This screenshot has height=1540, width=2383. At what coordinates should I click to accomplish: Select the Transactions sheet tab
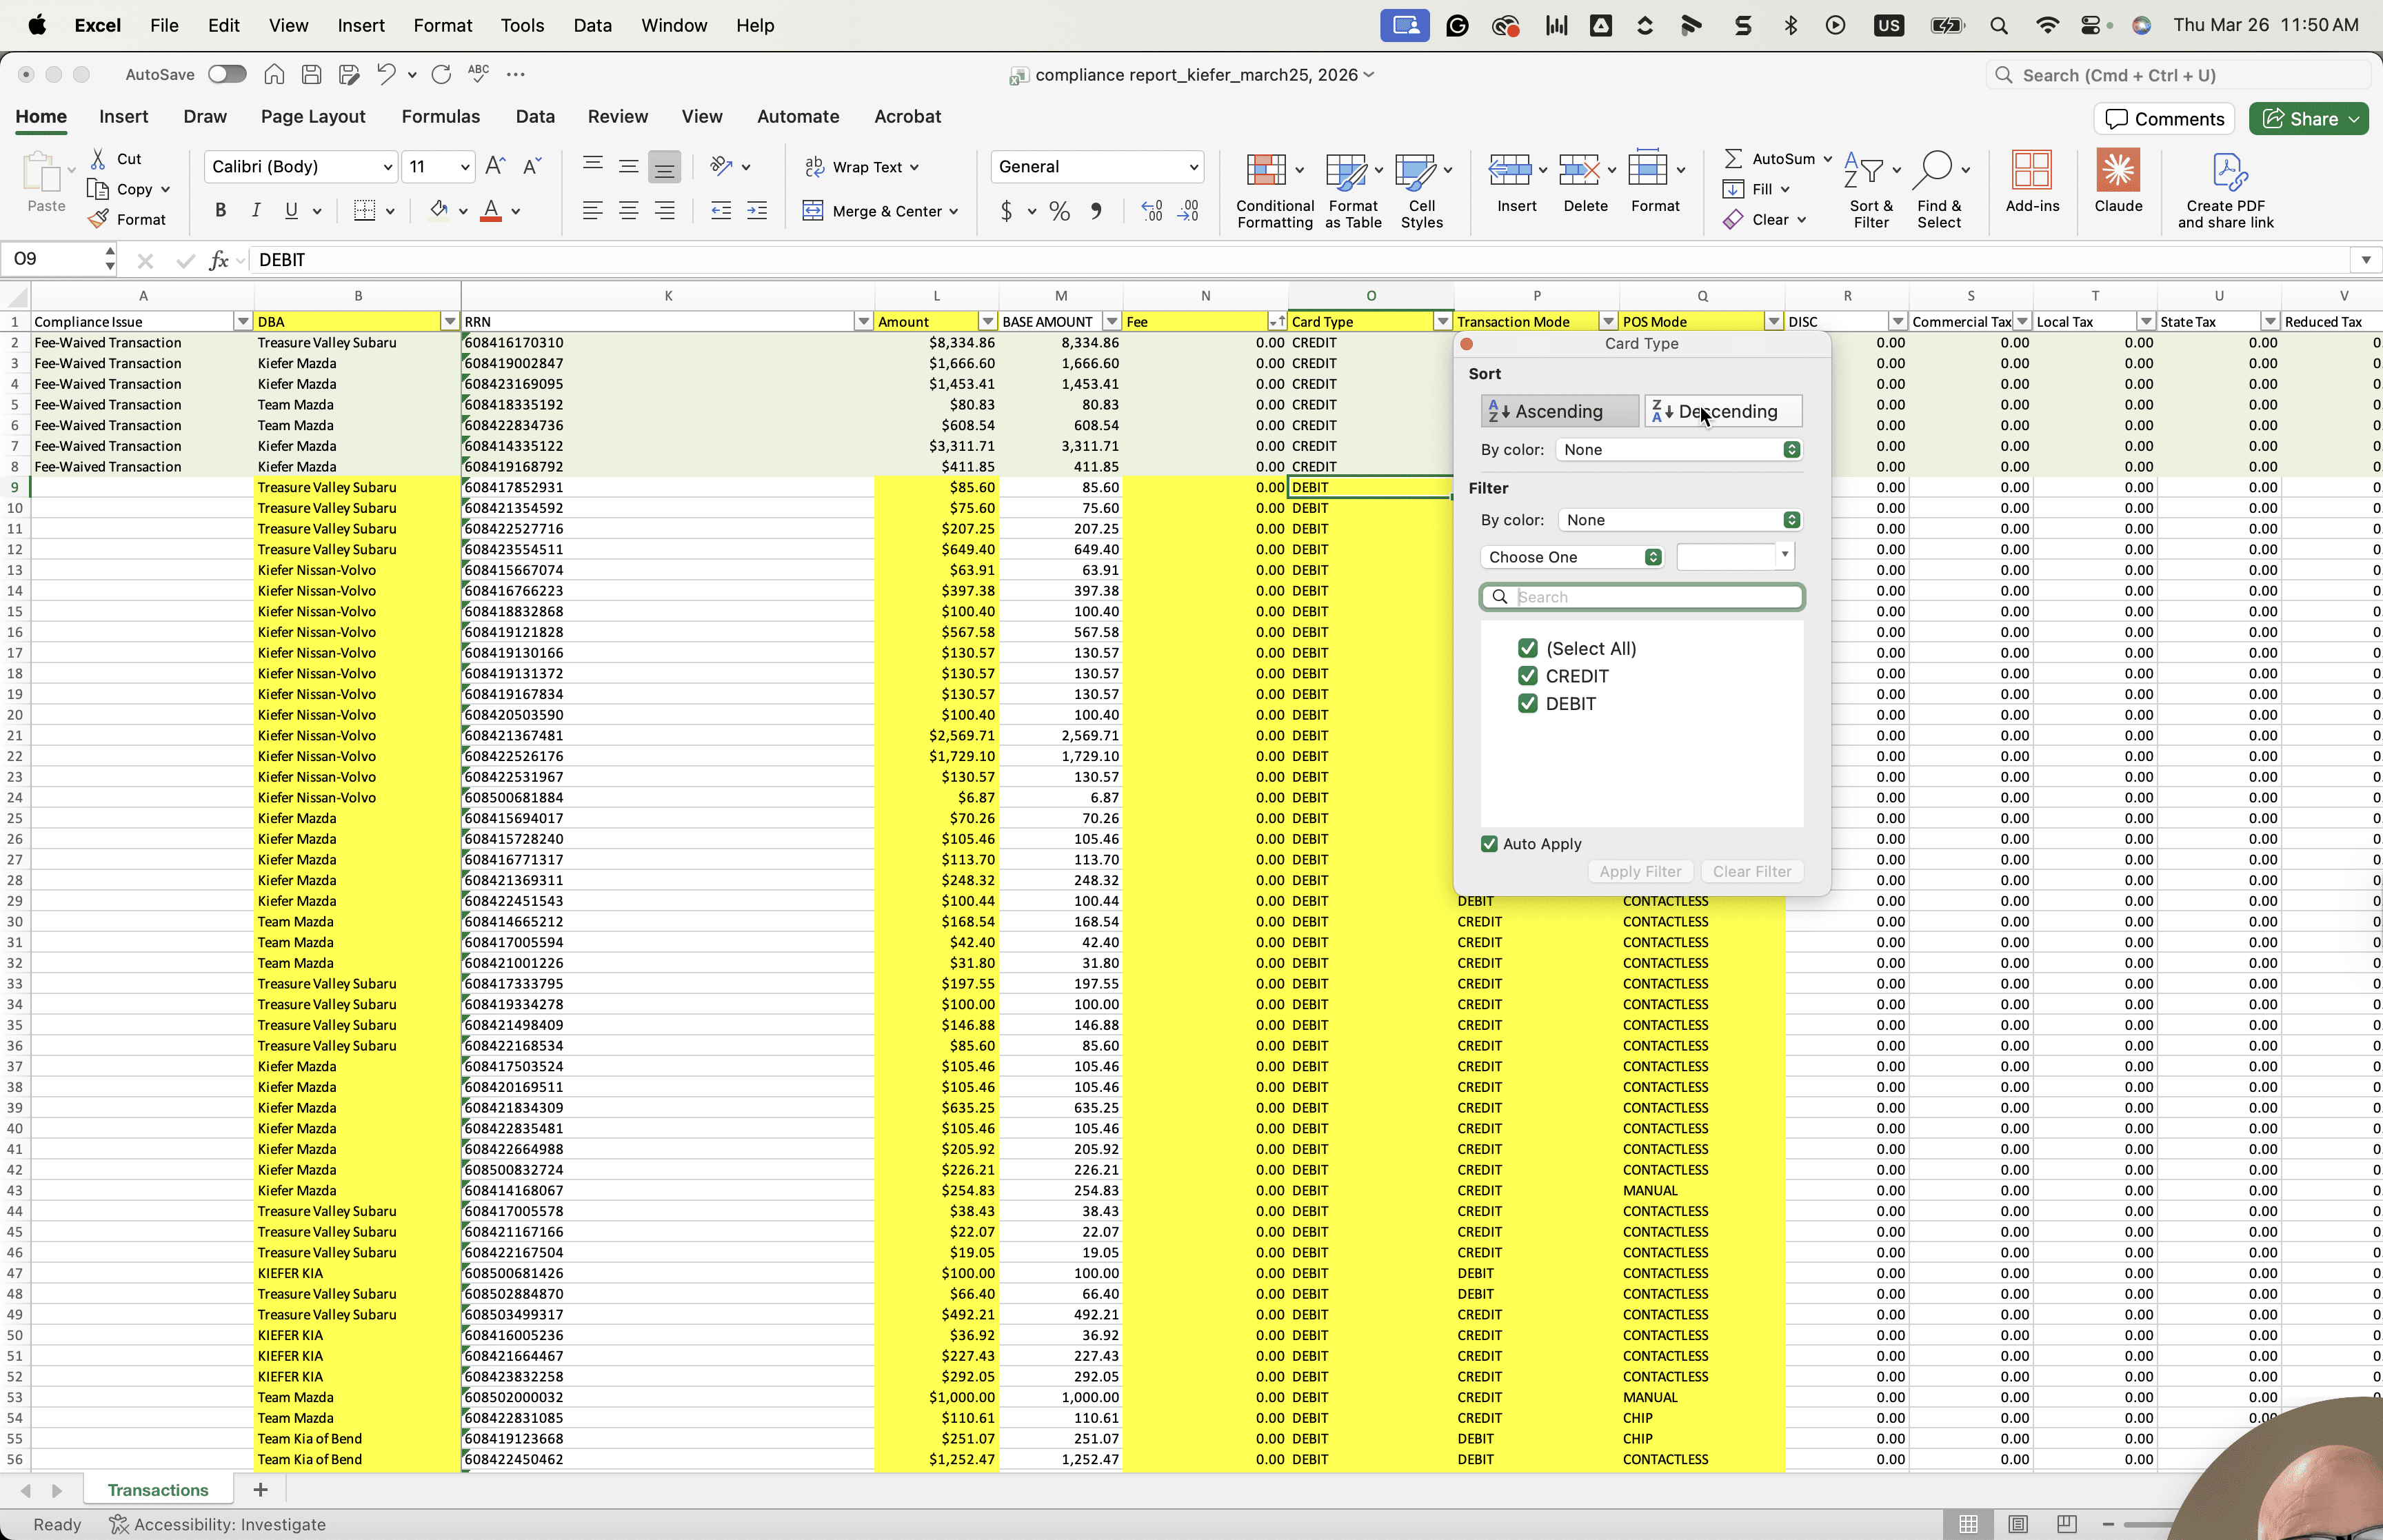coord(158,1490)
